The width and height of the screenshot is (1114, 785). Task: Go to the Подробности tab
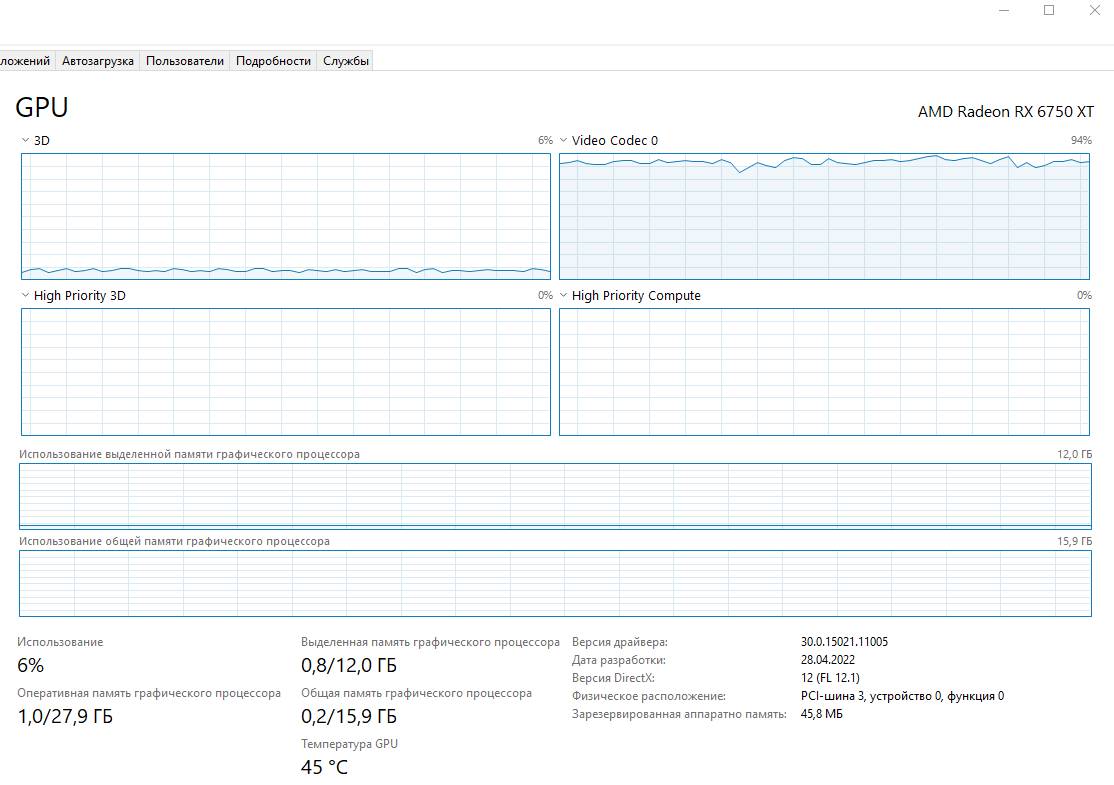pyautogui.click(x=273, y=61)
